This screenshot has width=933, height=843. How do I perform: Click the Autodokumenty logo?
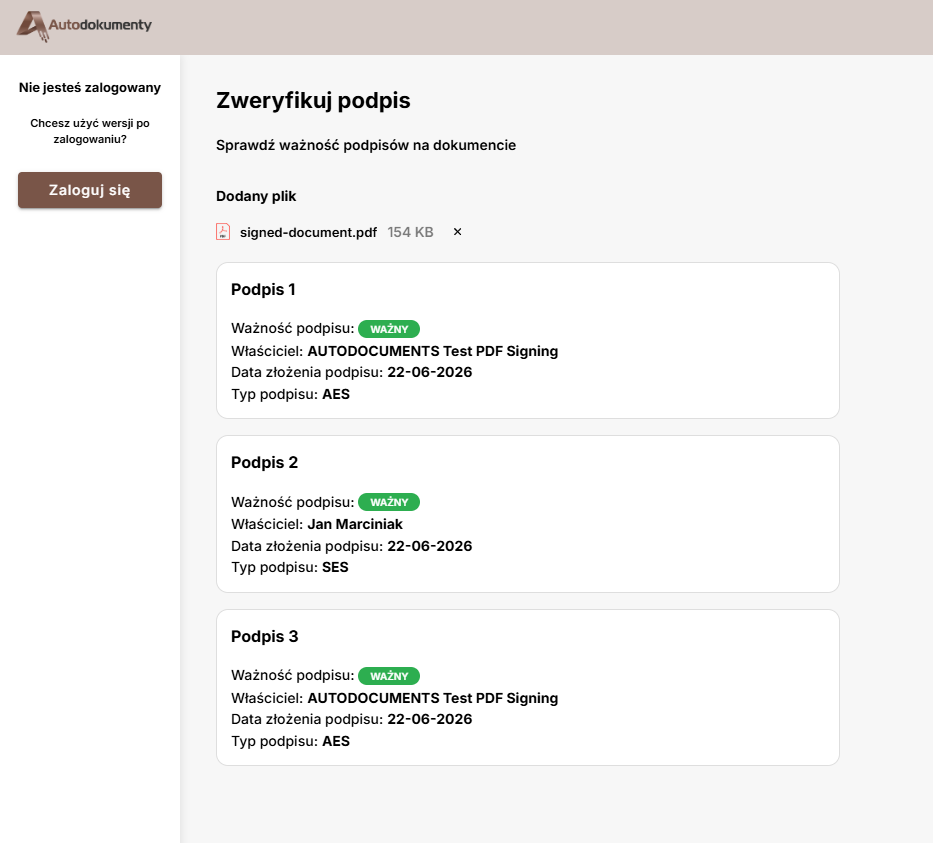tap(84, 26)
